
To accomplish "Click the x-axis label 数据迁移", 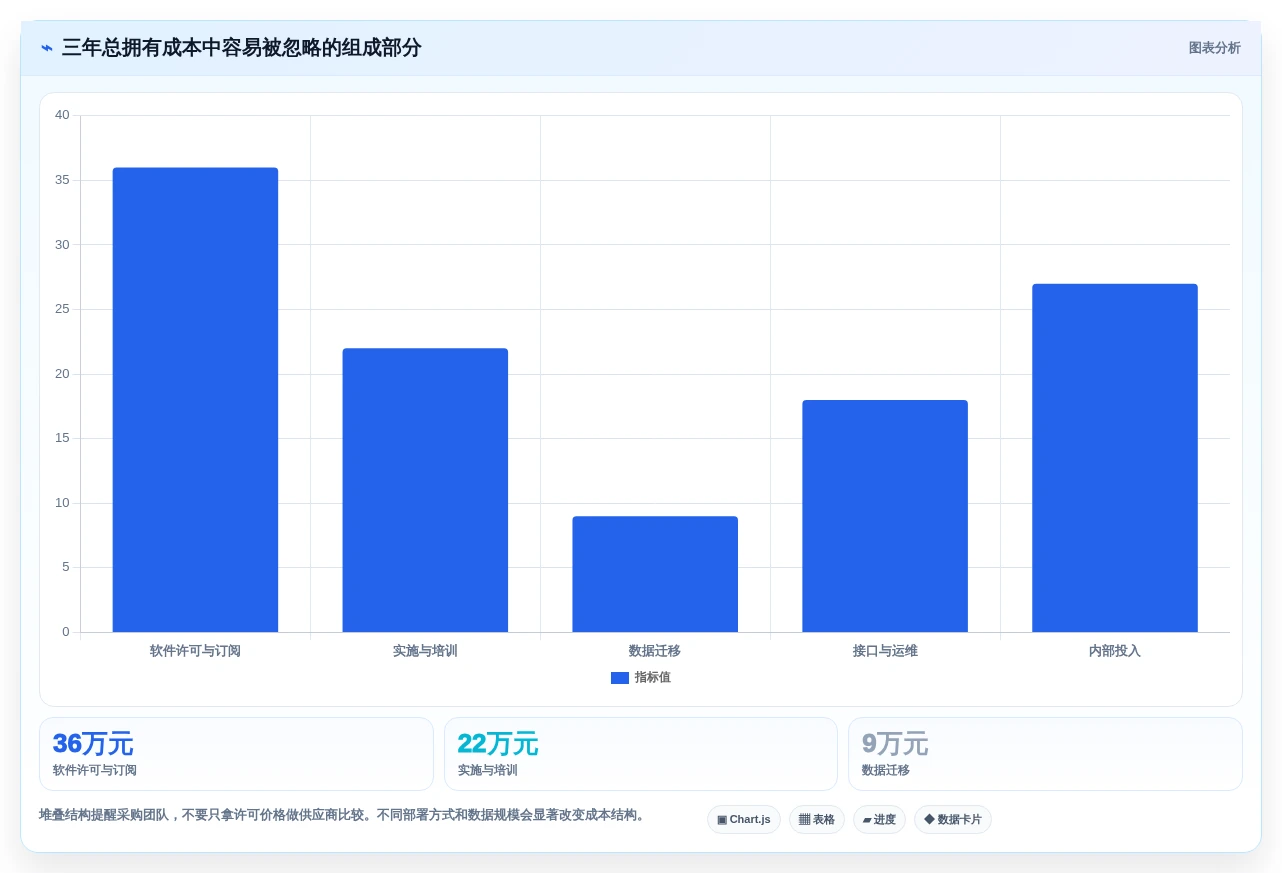I will point(655,651).
